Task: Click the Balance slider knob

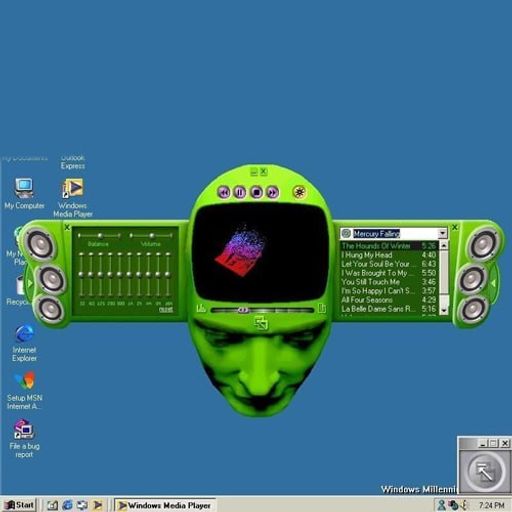Action: click(x=100, y=236)
